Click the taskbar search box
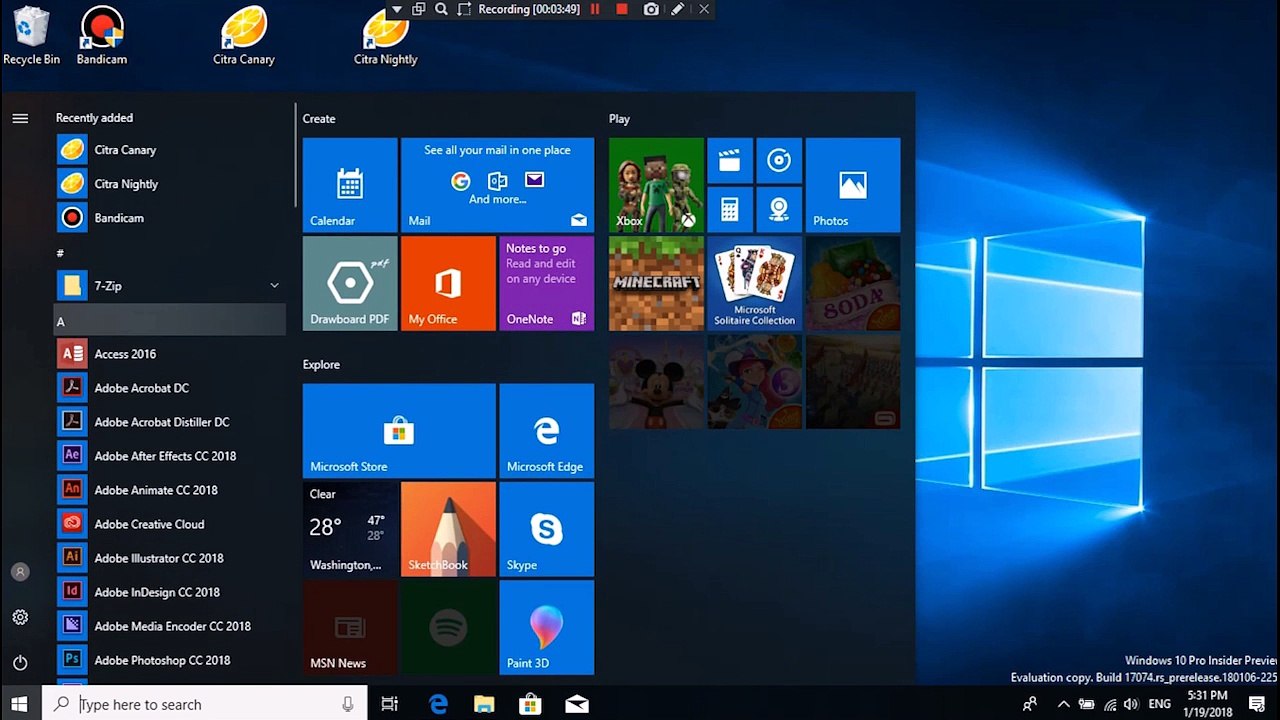The width and height of the screenshot is (1280, 720). (x=205, y=704)
